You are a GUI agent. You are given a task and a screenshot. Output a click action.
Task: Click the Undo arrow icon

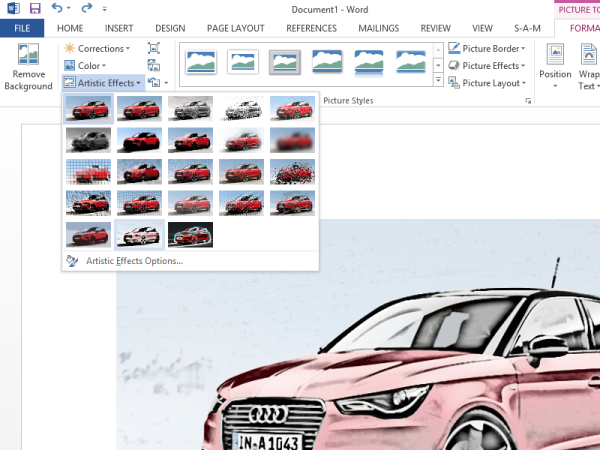click(x=57, y=8)
